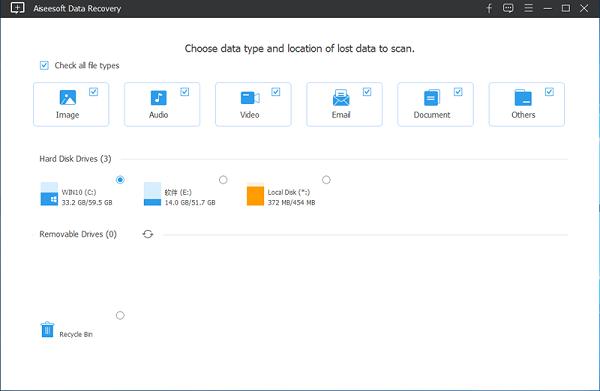Click the Image file type icon
This screenshot has height=391, width=600.
pos(68,97)
